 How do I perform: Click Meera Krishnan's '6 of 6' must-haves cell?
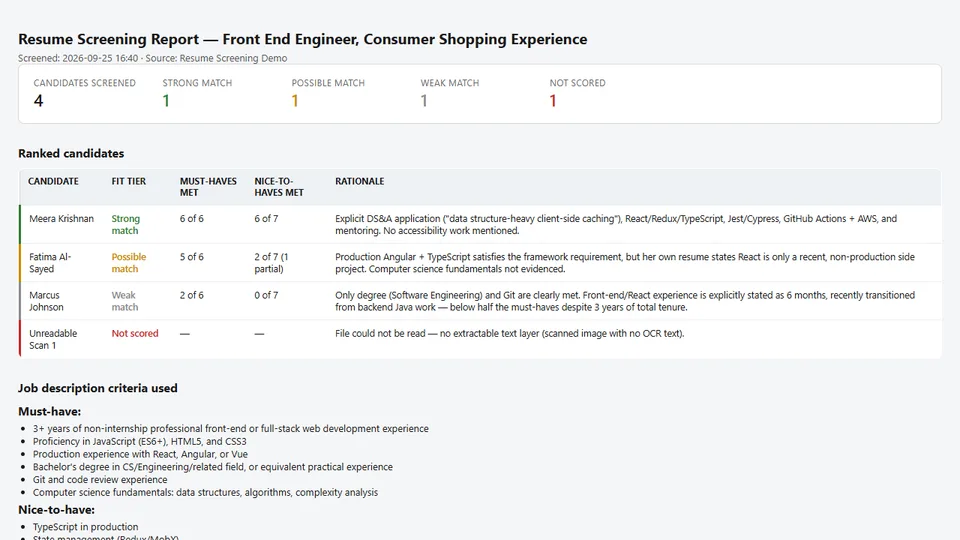point(192,219)
